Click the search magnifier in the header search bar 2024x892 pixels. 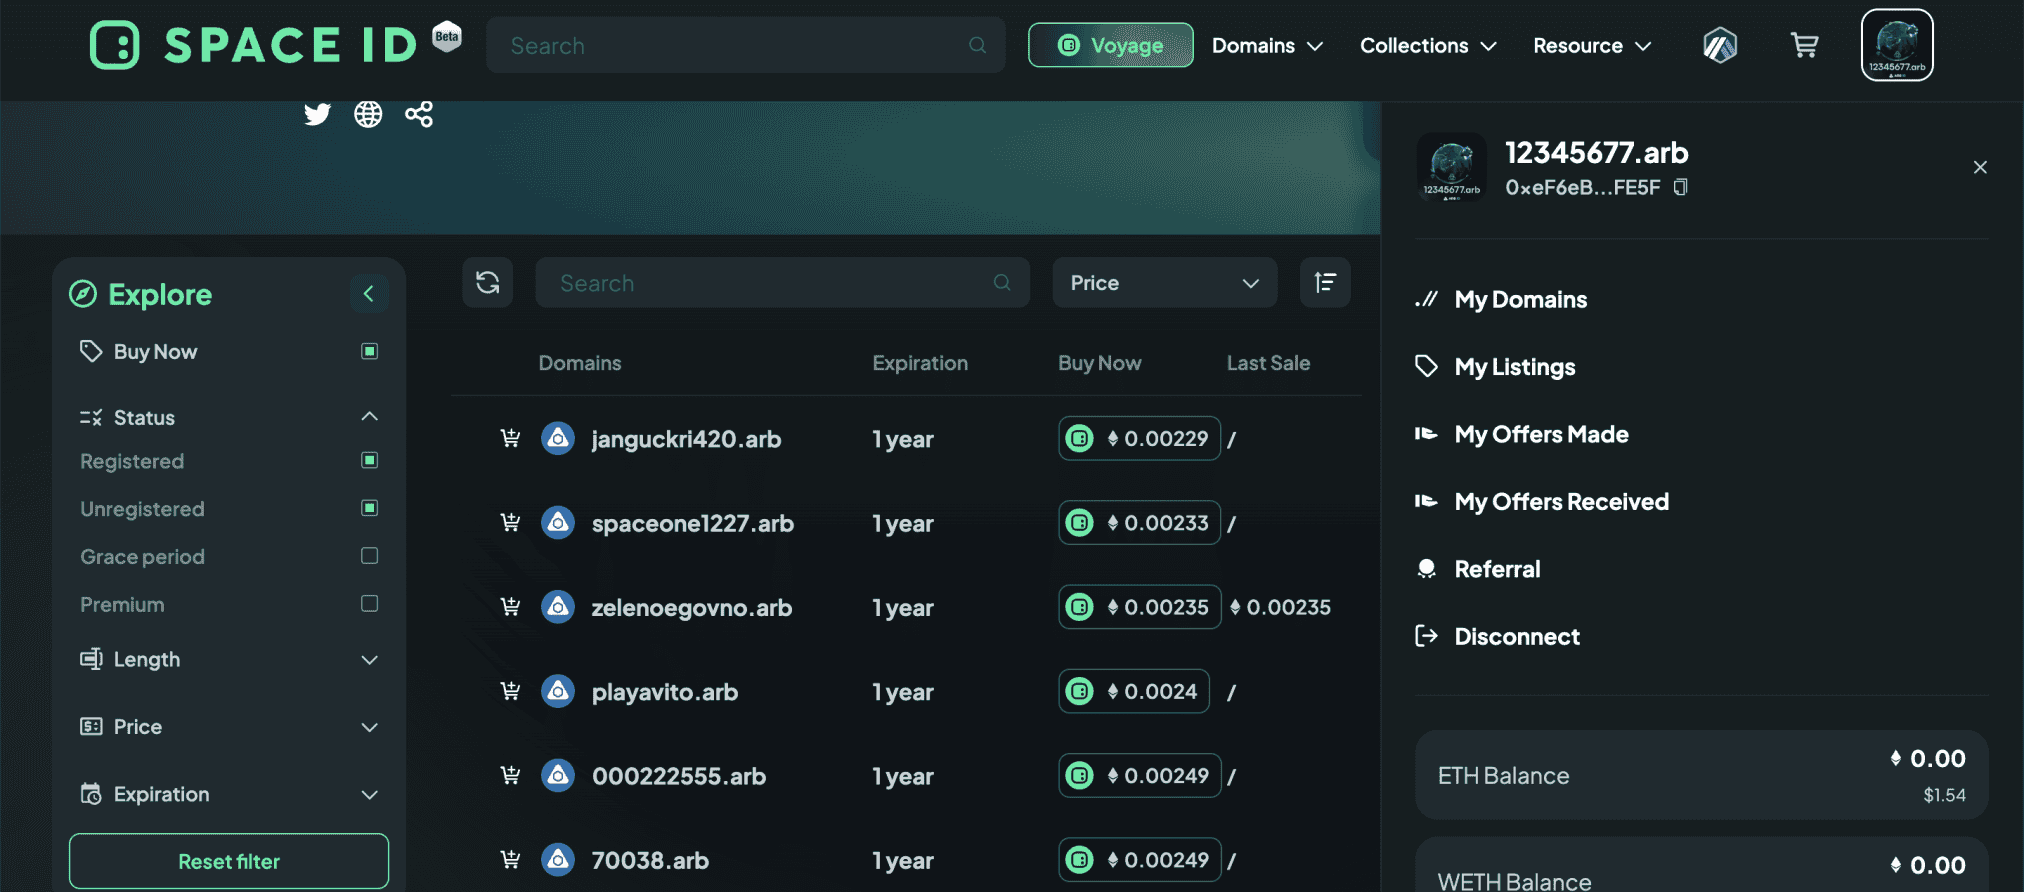pos(977,45)
